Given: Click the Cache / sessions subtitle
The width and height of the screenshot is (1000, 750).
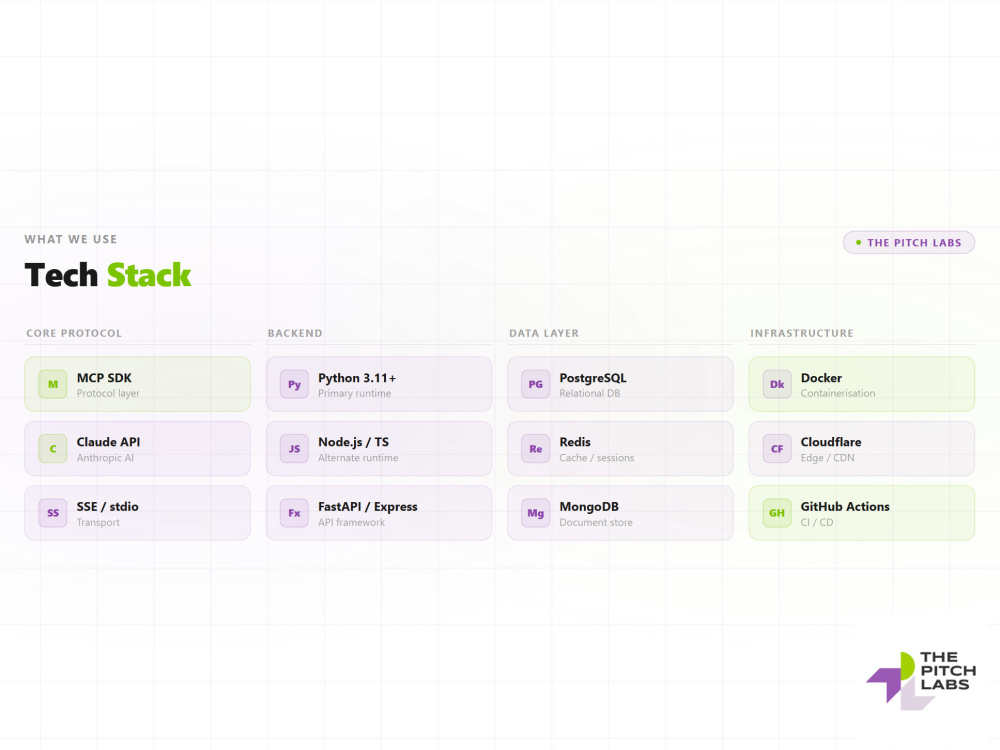Looking at the screenshot, I should pos(597,458).
